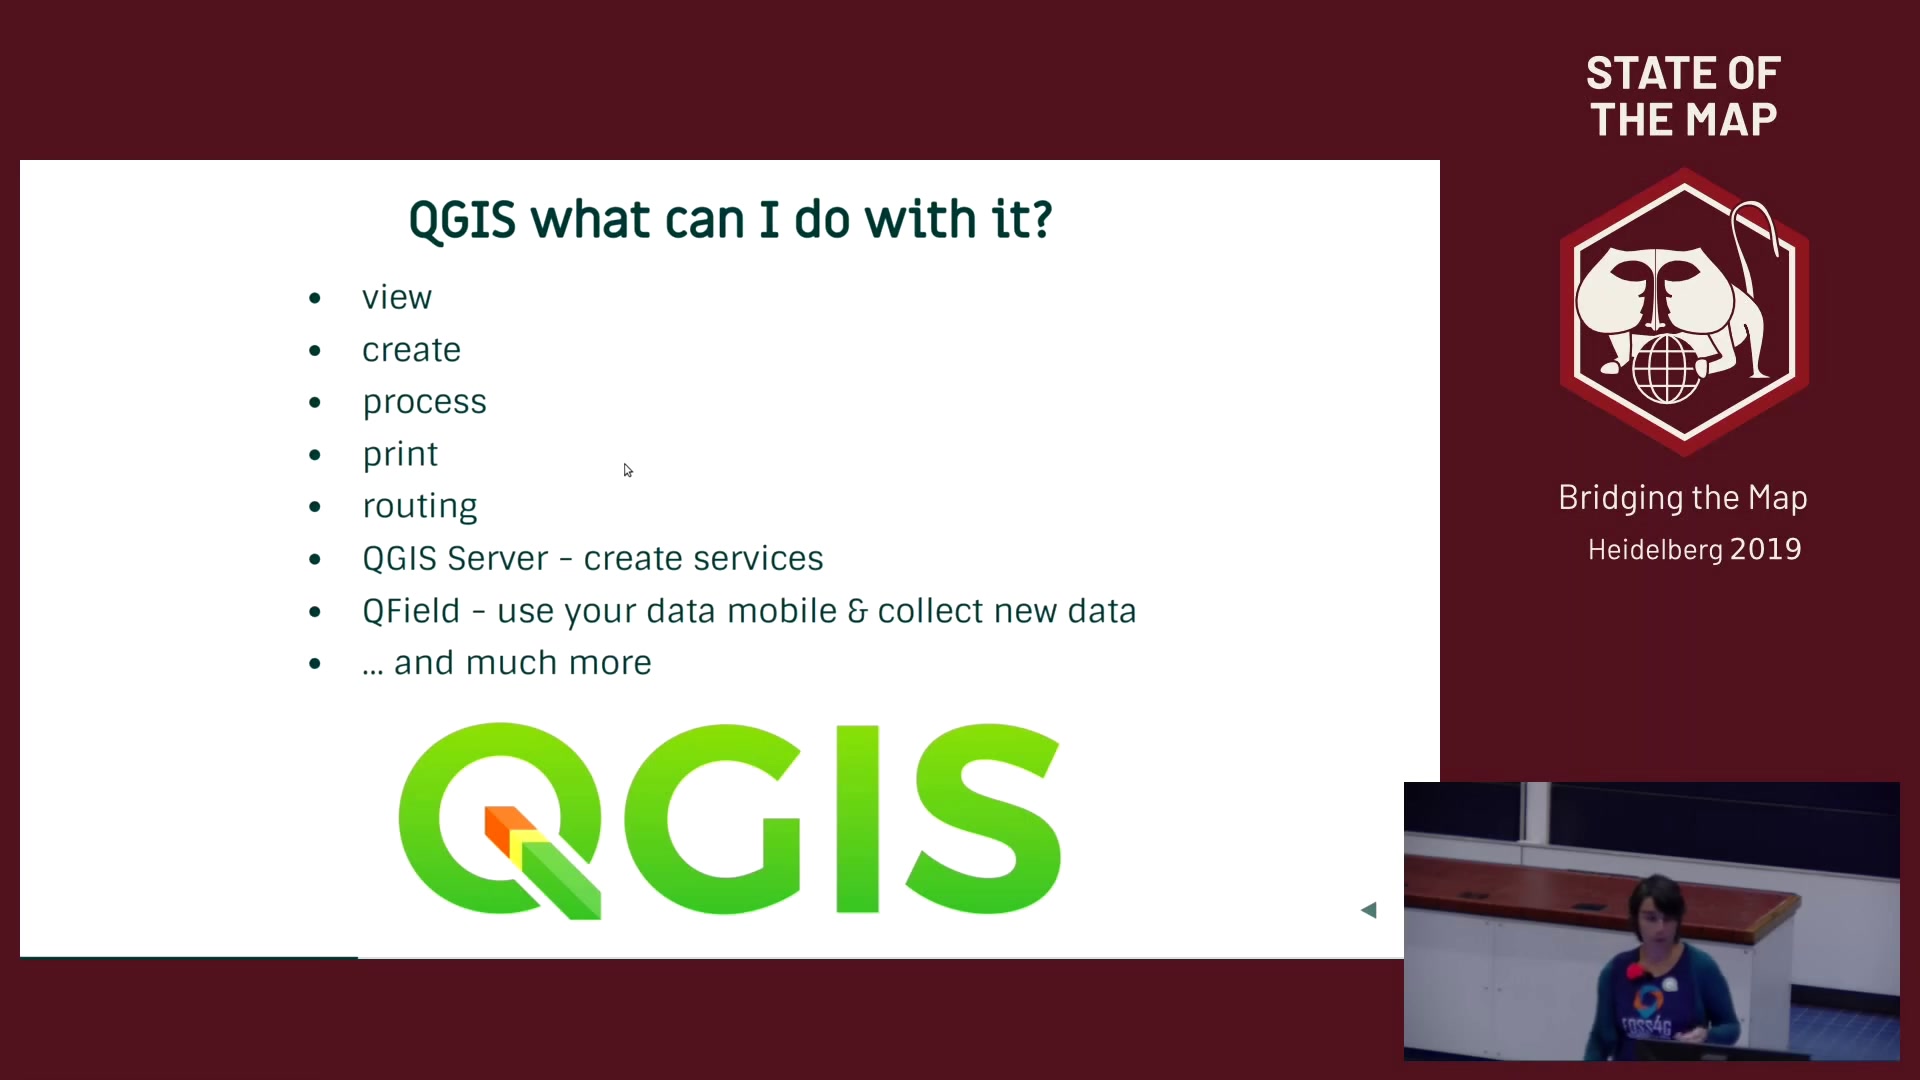
Task: Toggle the video feed visibility
Action: (1370, 910)
